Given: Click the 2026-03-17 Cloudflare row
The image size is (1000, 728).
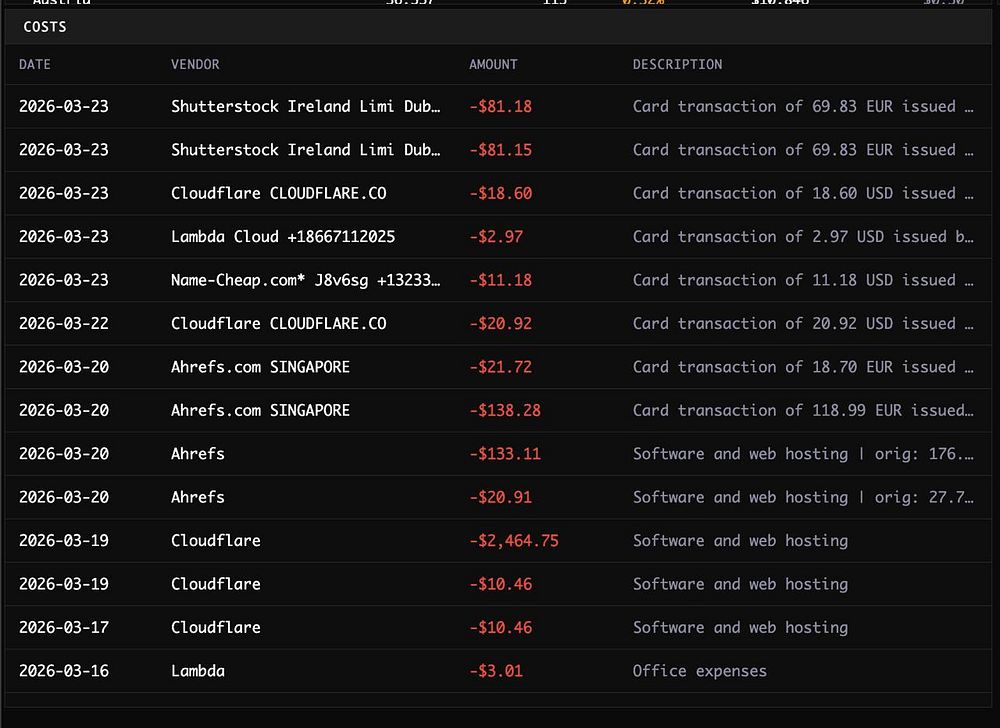Looking at the screenshot, I should coord(498,627).
